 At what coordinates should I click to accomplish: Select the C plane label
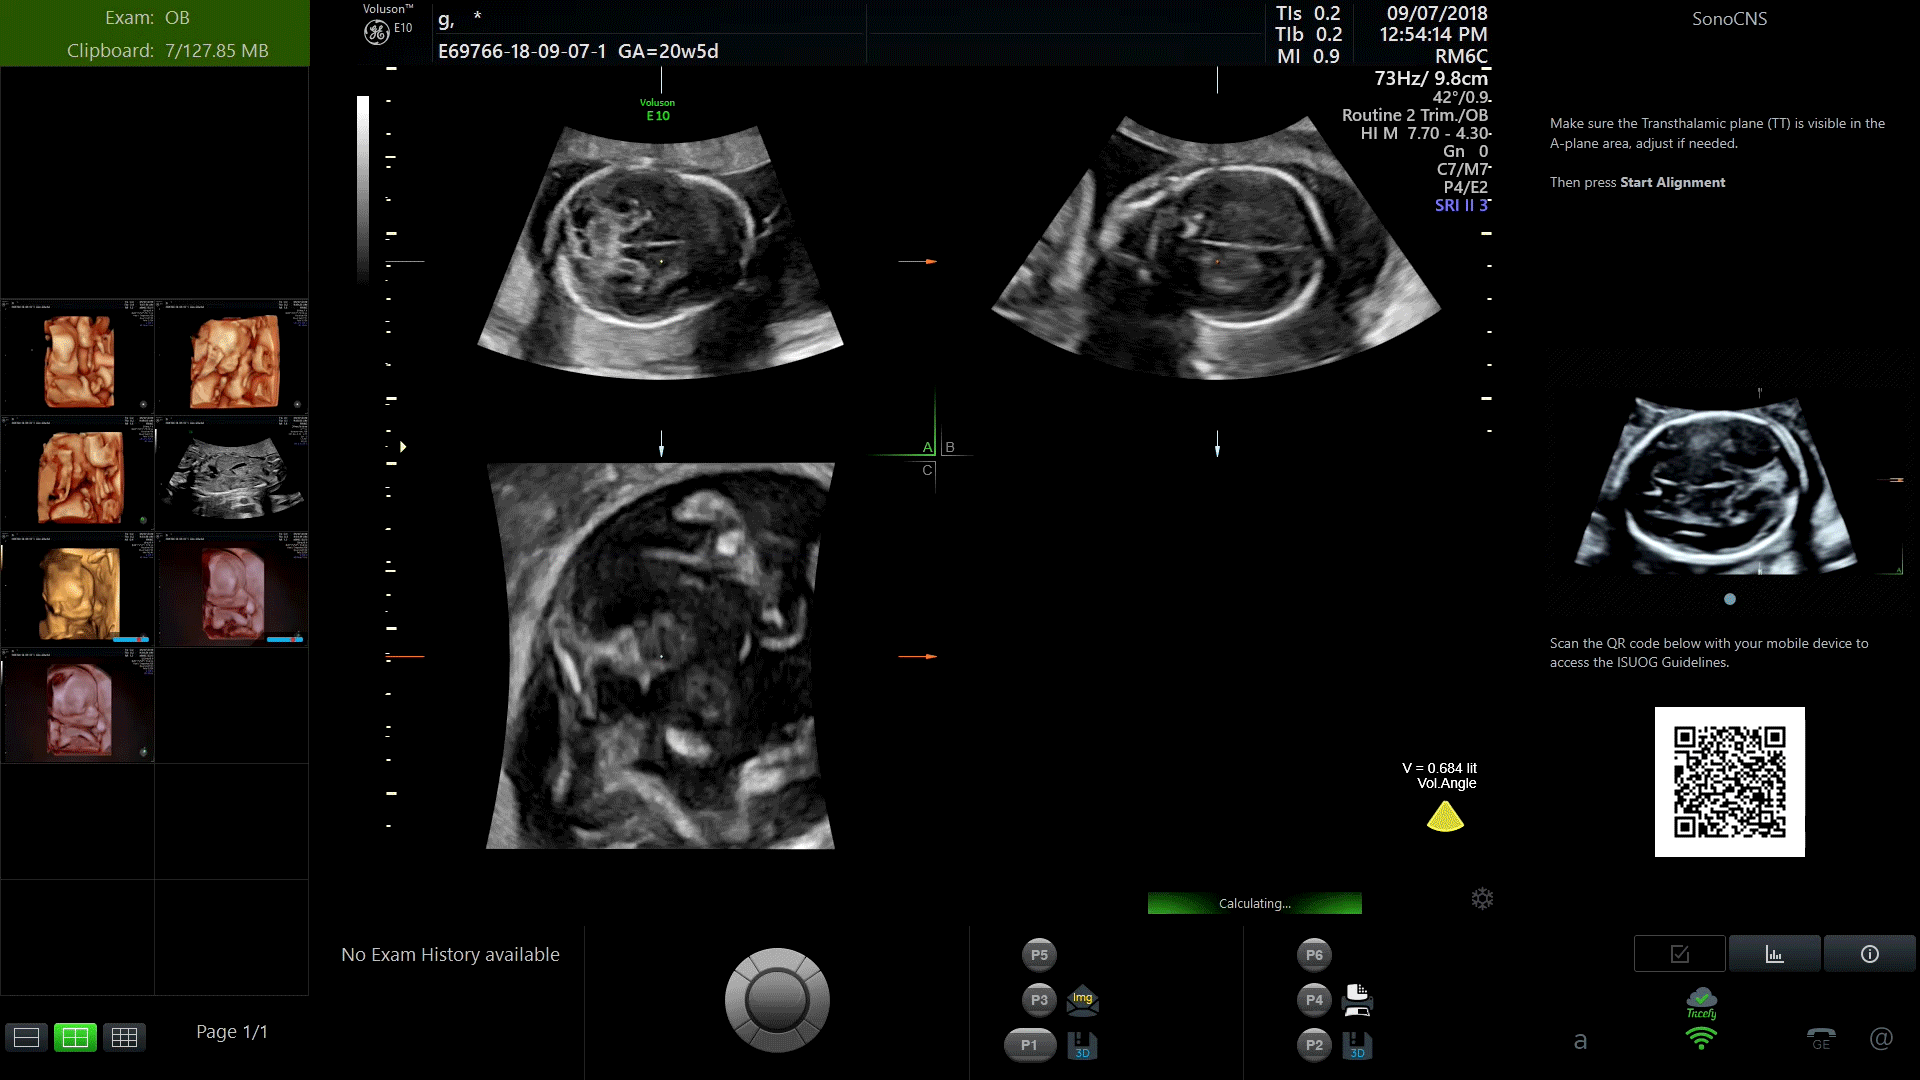coord(927,470)
